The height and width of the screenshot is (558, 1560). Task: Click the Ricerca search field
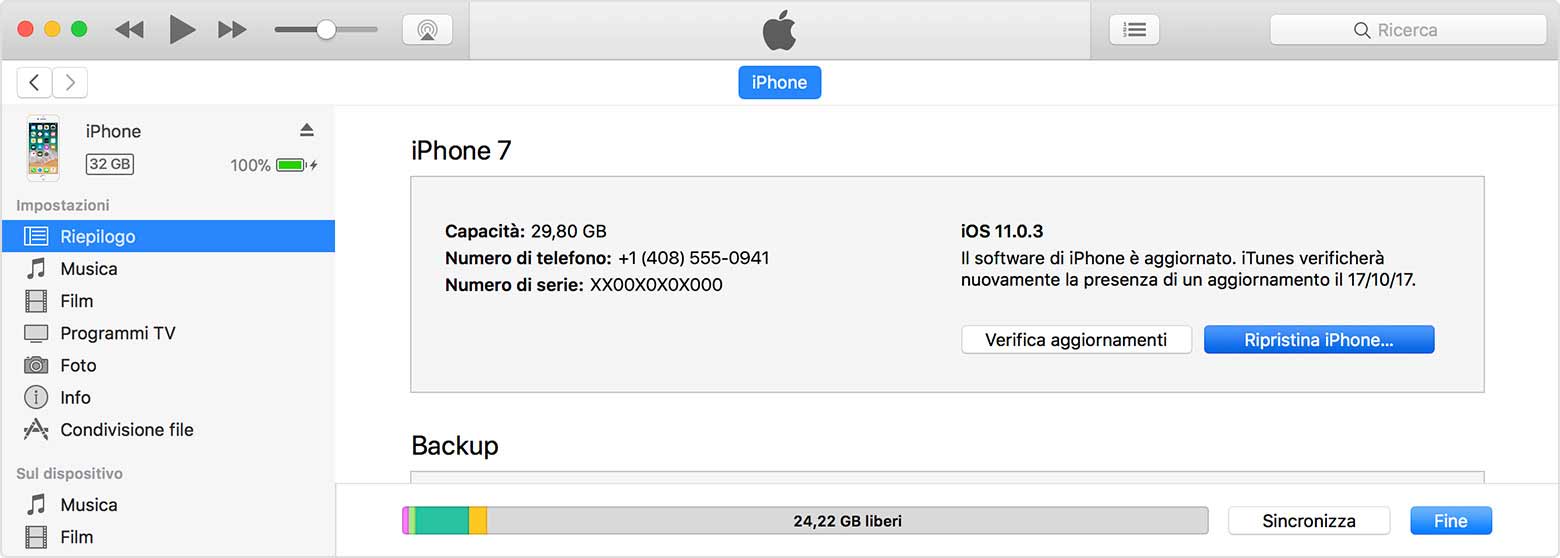tap(1408, 30)
